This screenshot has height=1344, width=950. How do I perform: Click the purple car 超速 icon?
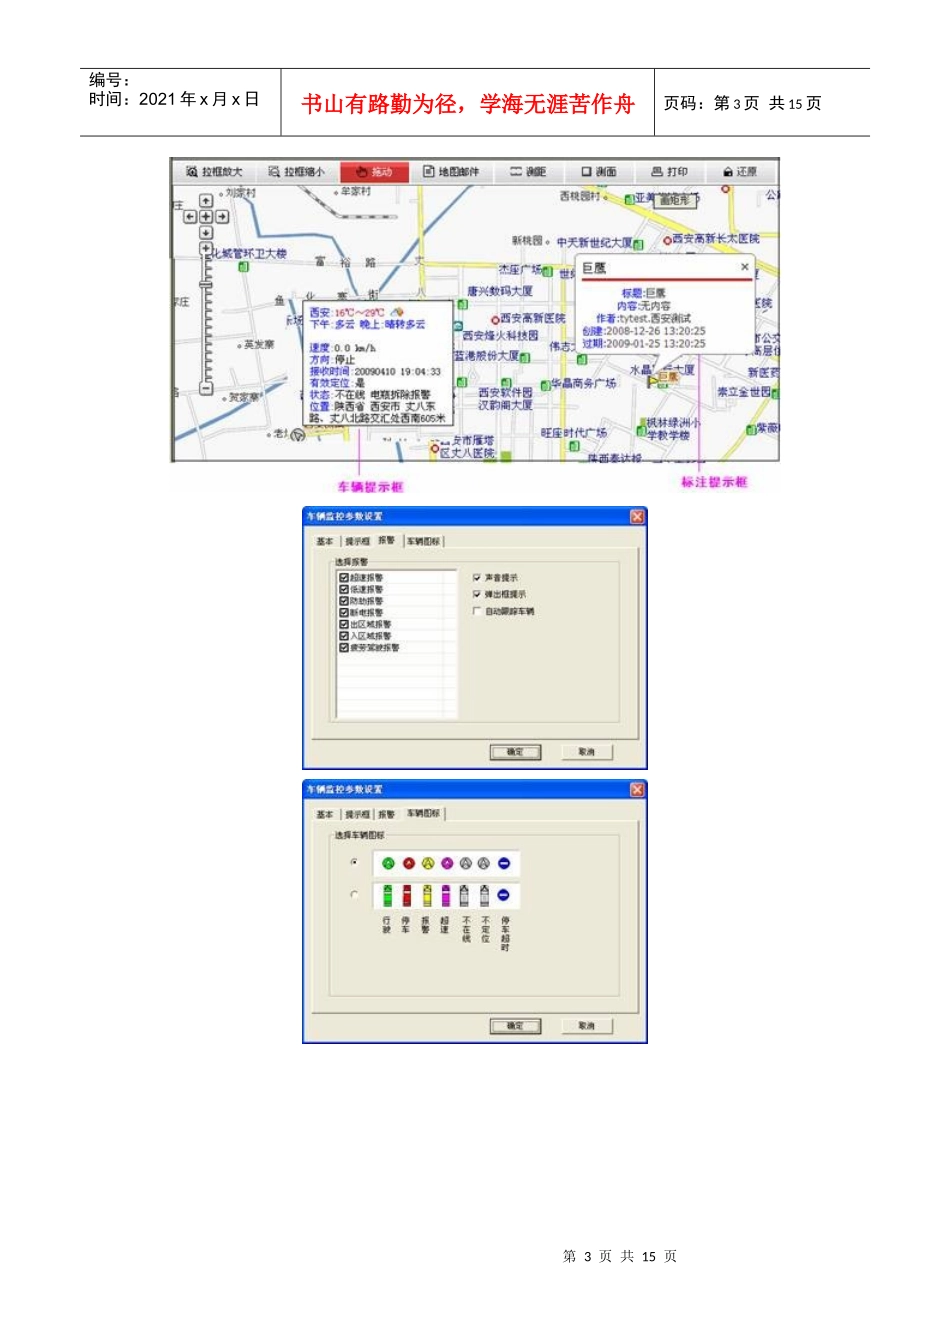pos(446,895)
